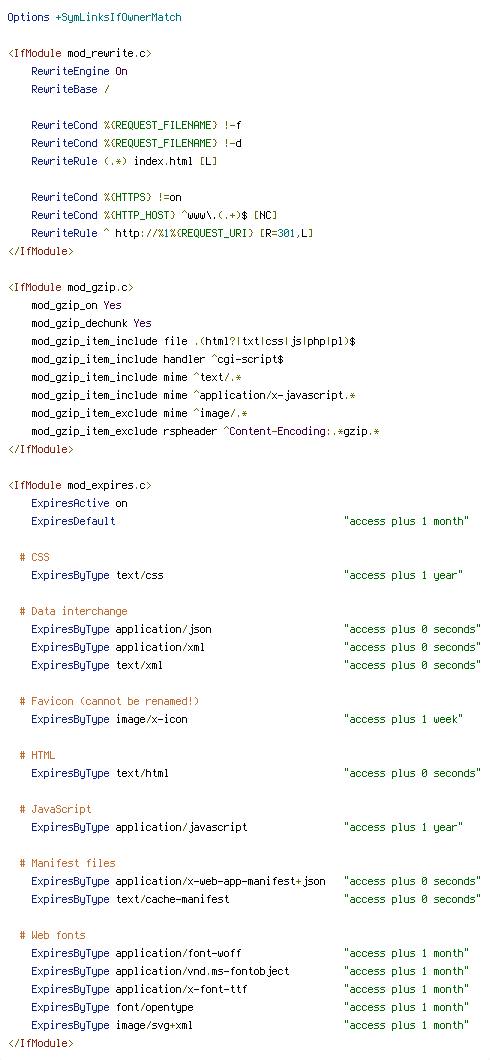
Task: Click the Content-Encoding rspheader exclude line
Action: [x=205, y=431]
